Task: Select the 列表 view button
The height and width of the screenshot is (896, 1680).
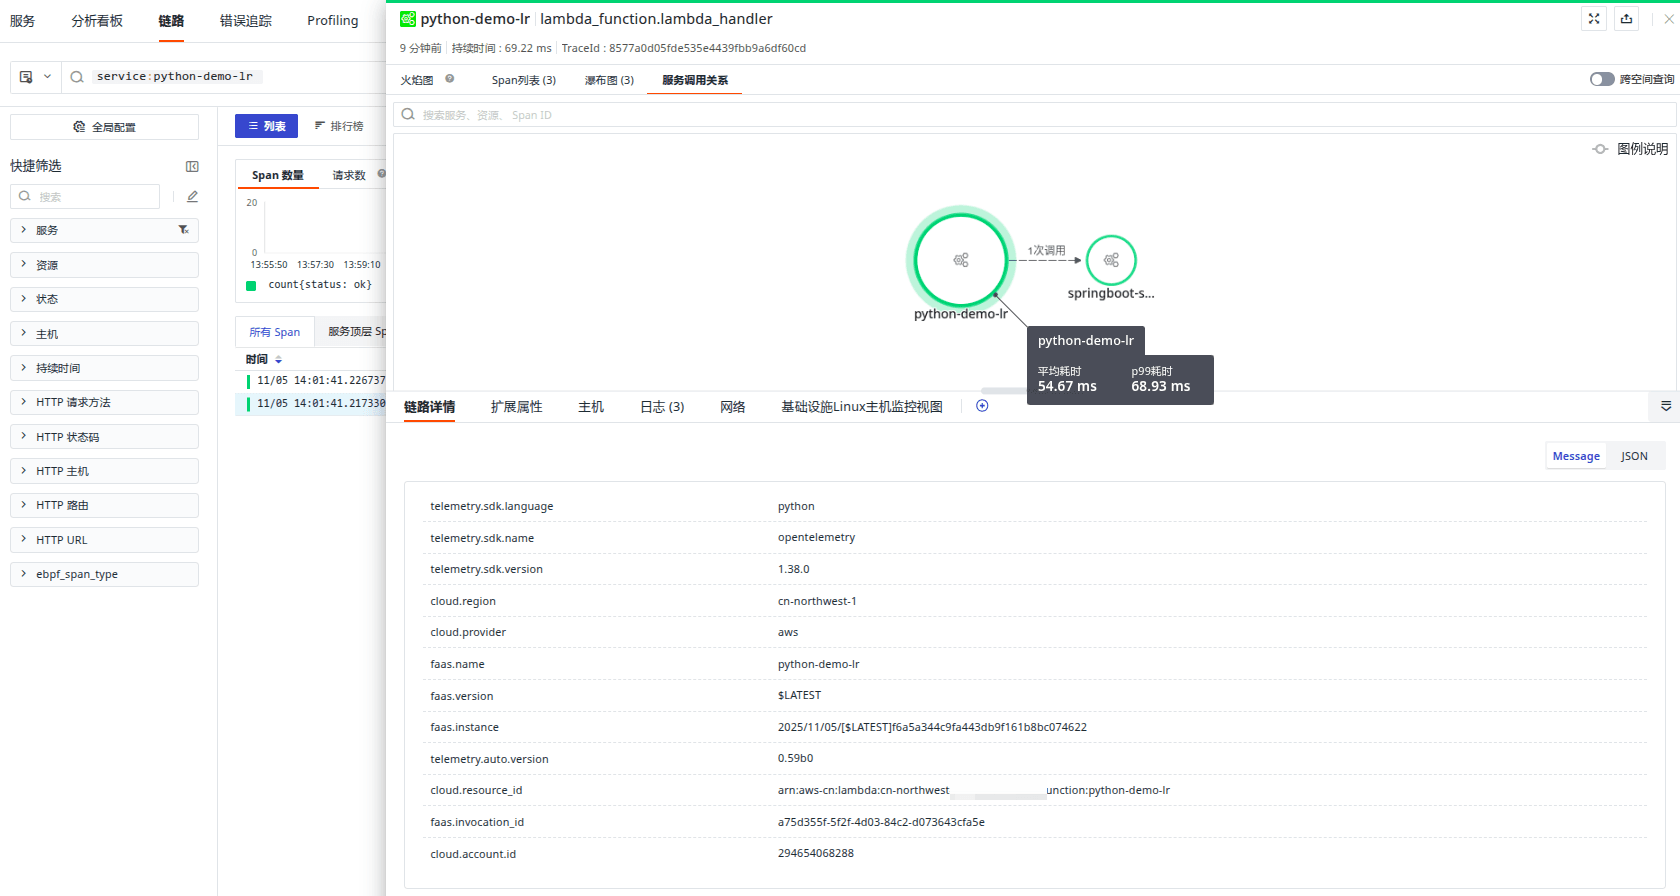Action: point(266,126)
